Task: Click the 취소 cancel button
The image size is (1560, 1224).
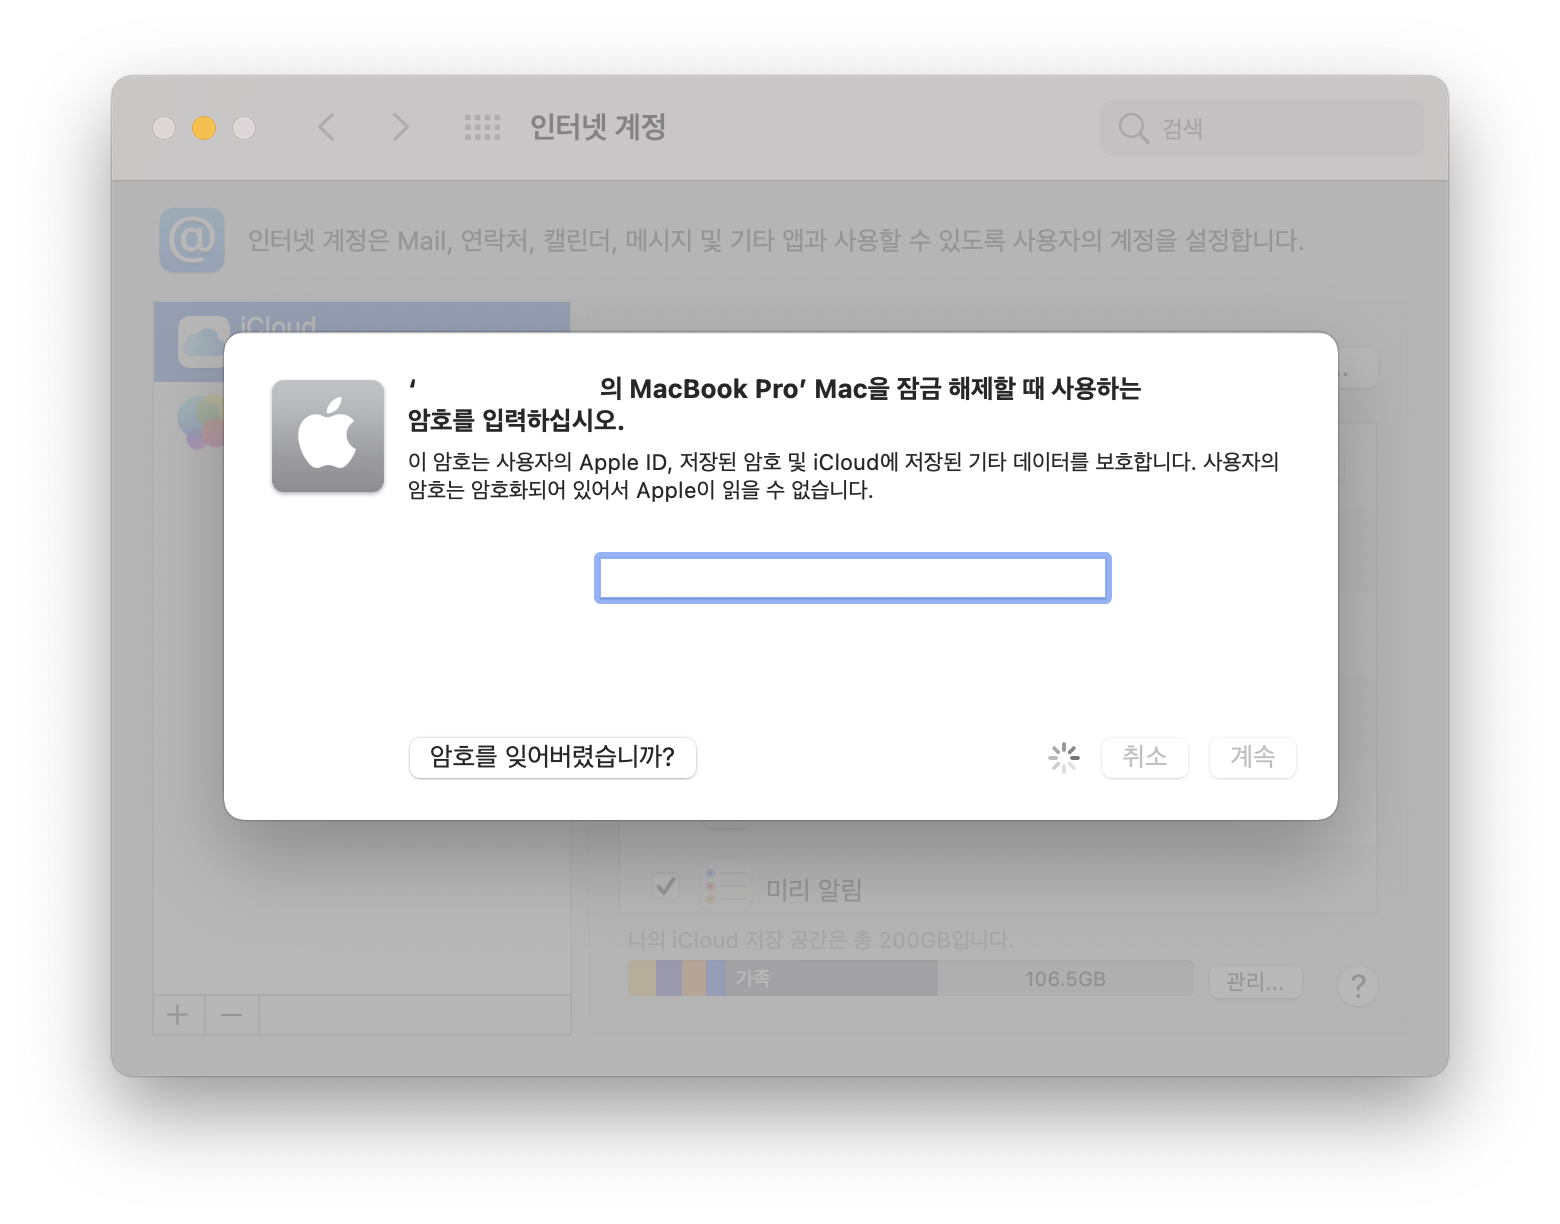Action: pyautogui.click(x=1144, y=757)
